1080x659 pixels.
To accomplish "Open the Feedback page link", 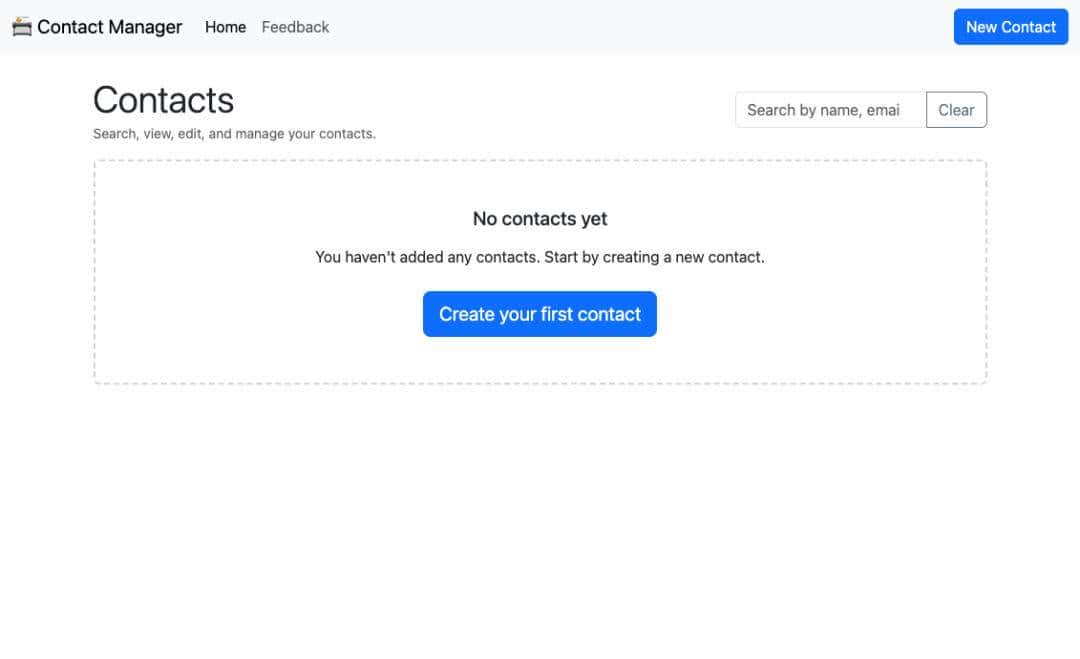I will [x=295, y=27].
